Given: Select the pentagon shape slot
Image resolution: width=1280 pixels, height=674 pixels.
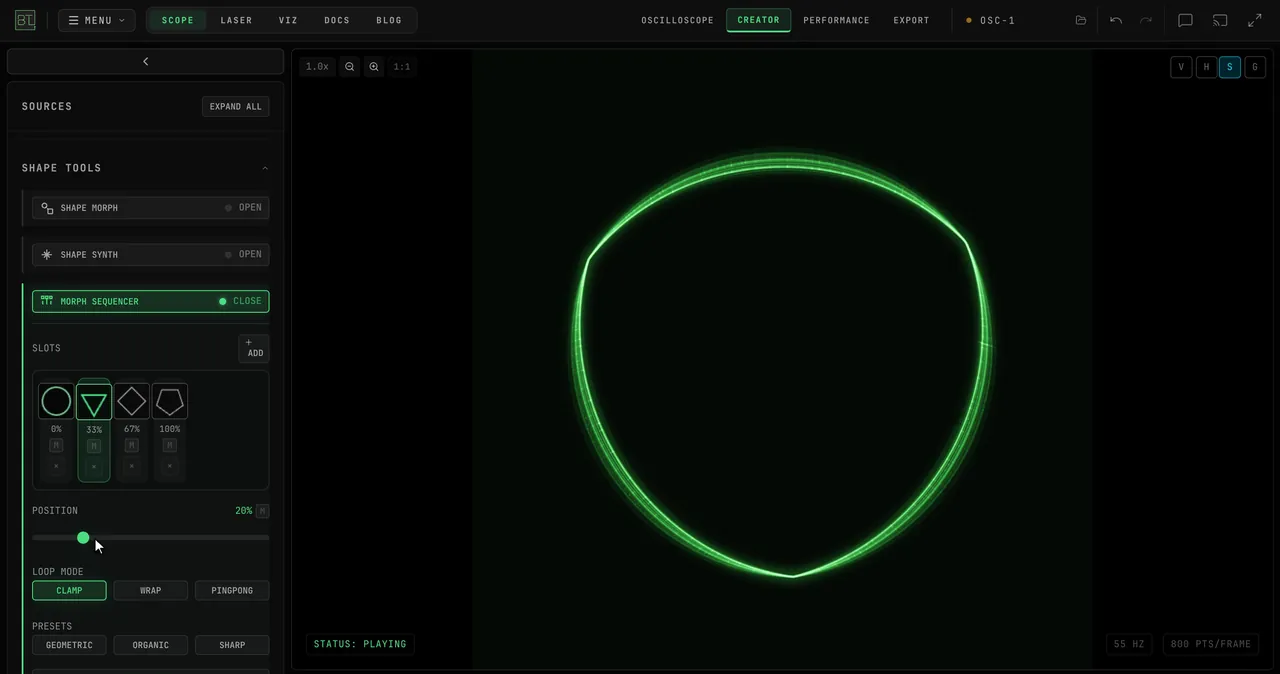Looking at the screenshot, I should [x=170, y=402].
